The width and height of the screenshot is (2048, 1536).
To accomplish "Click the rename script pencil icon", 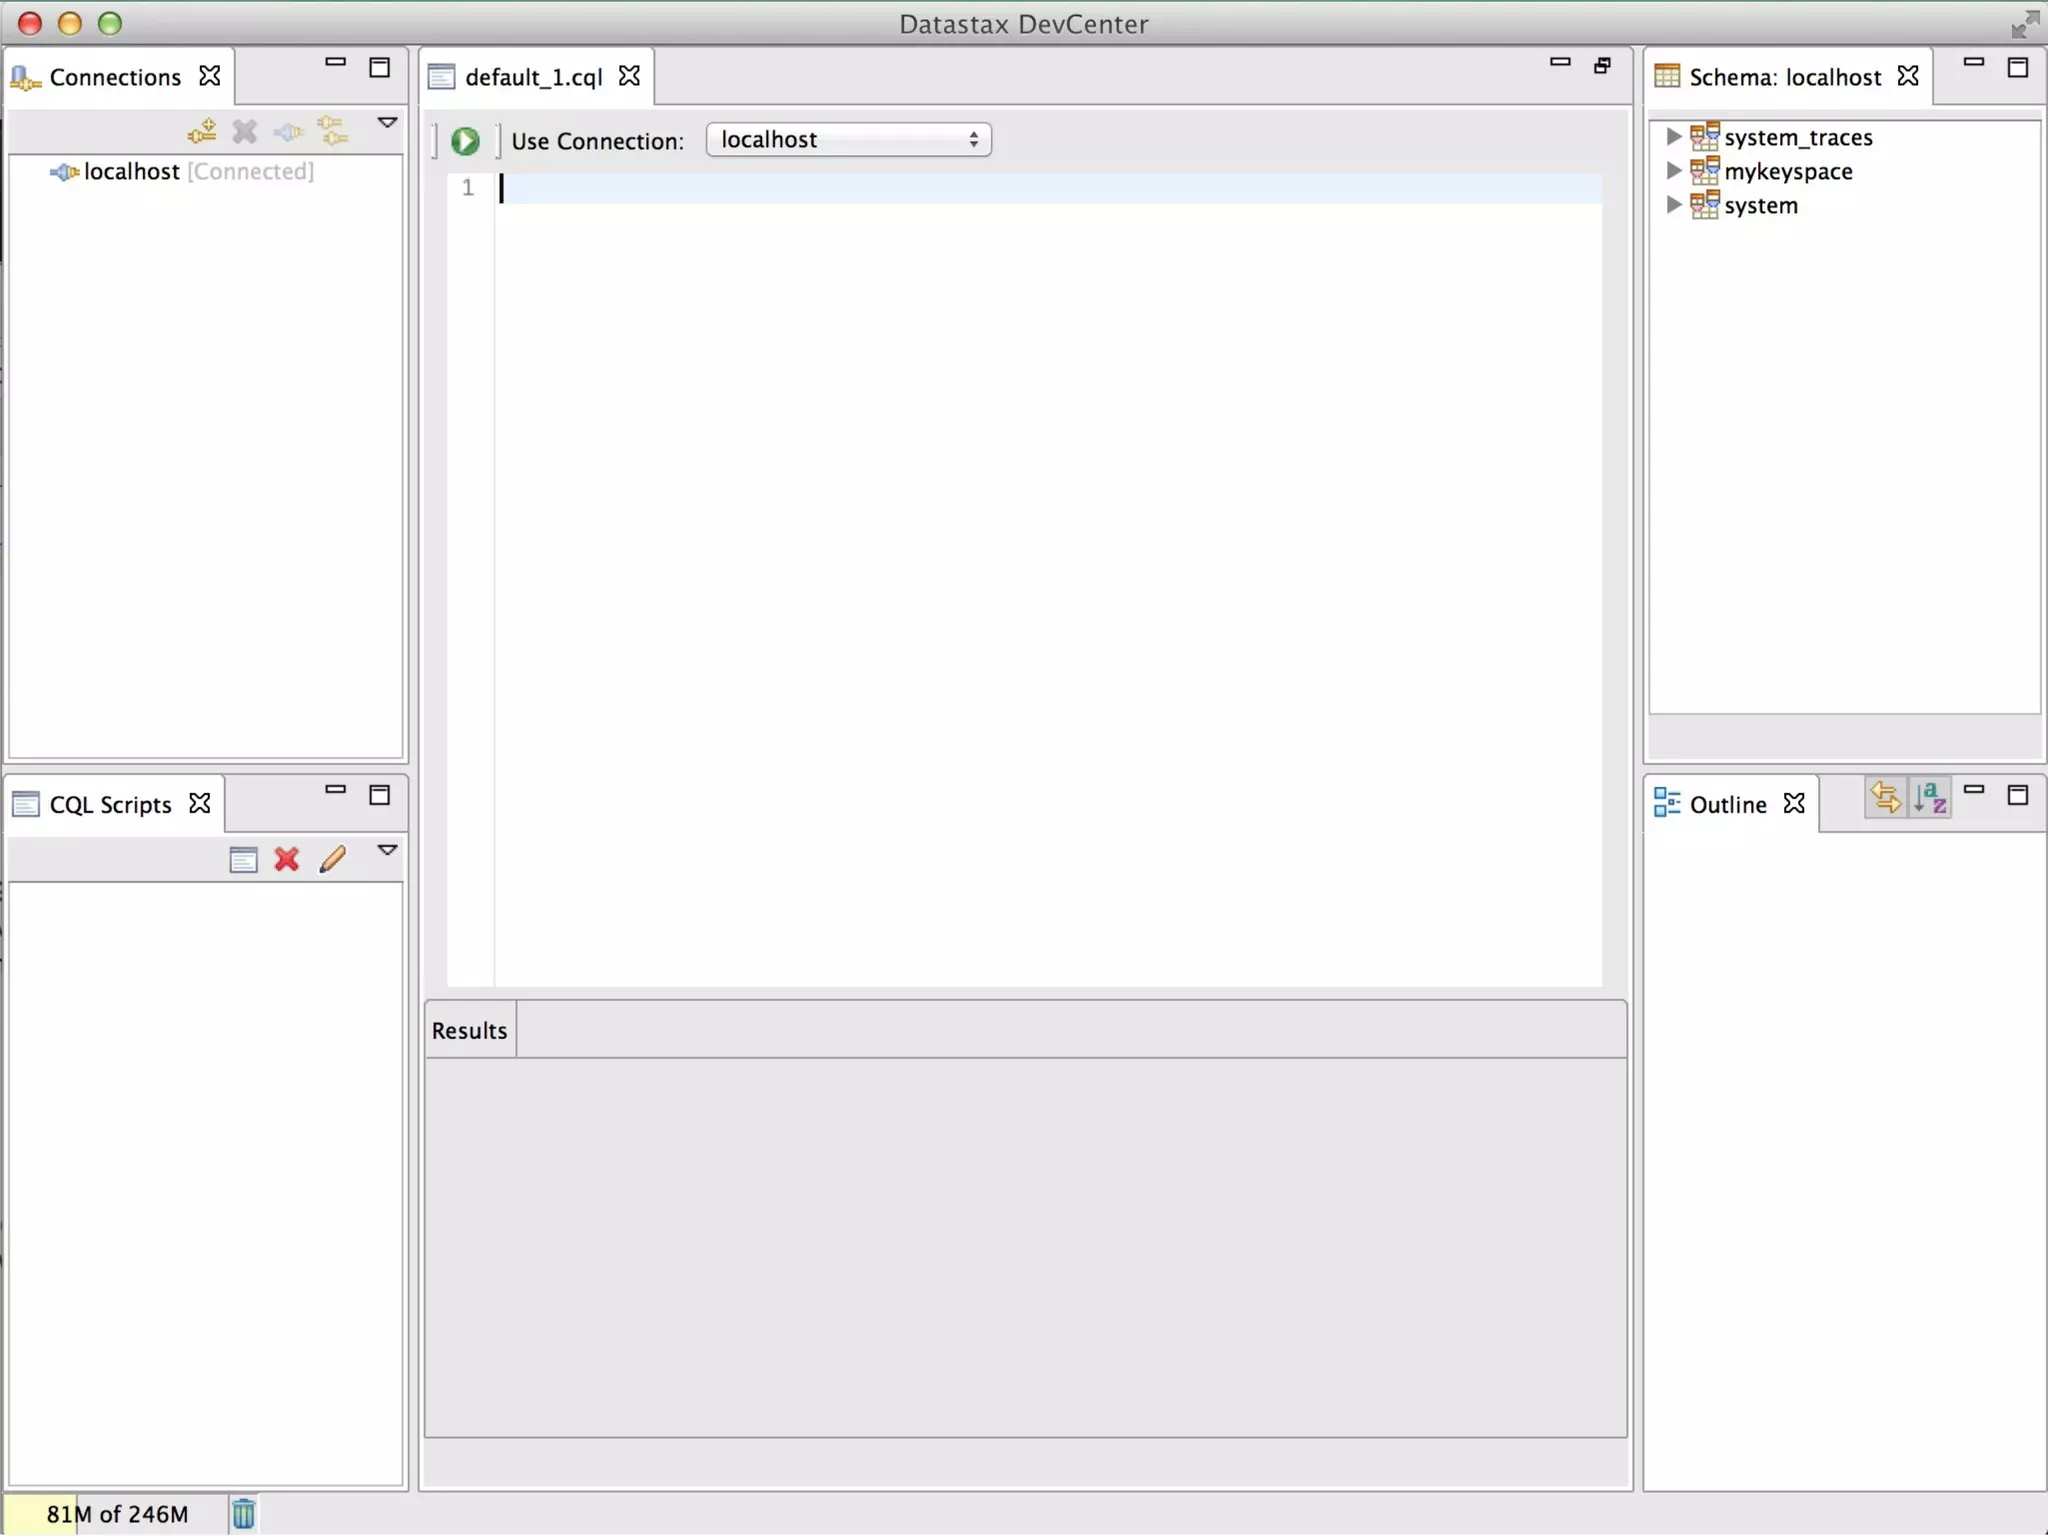I will click(333, 859).
